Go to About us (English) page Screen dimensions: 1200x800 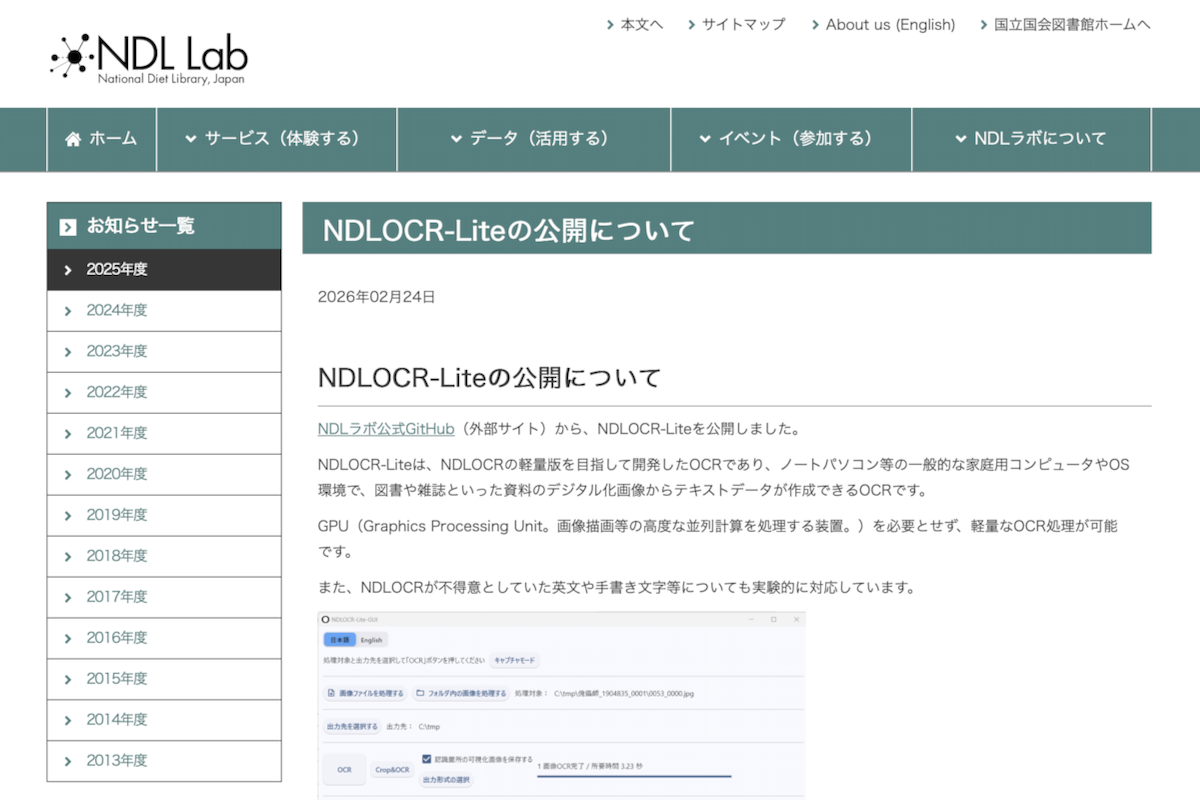coord(890,25)
